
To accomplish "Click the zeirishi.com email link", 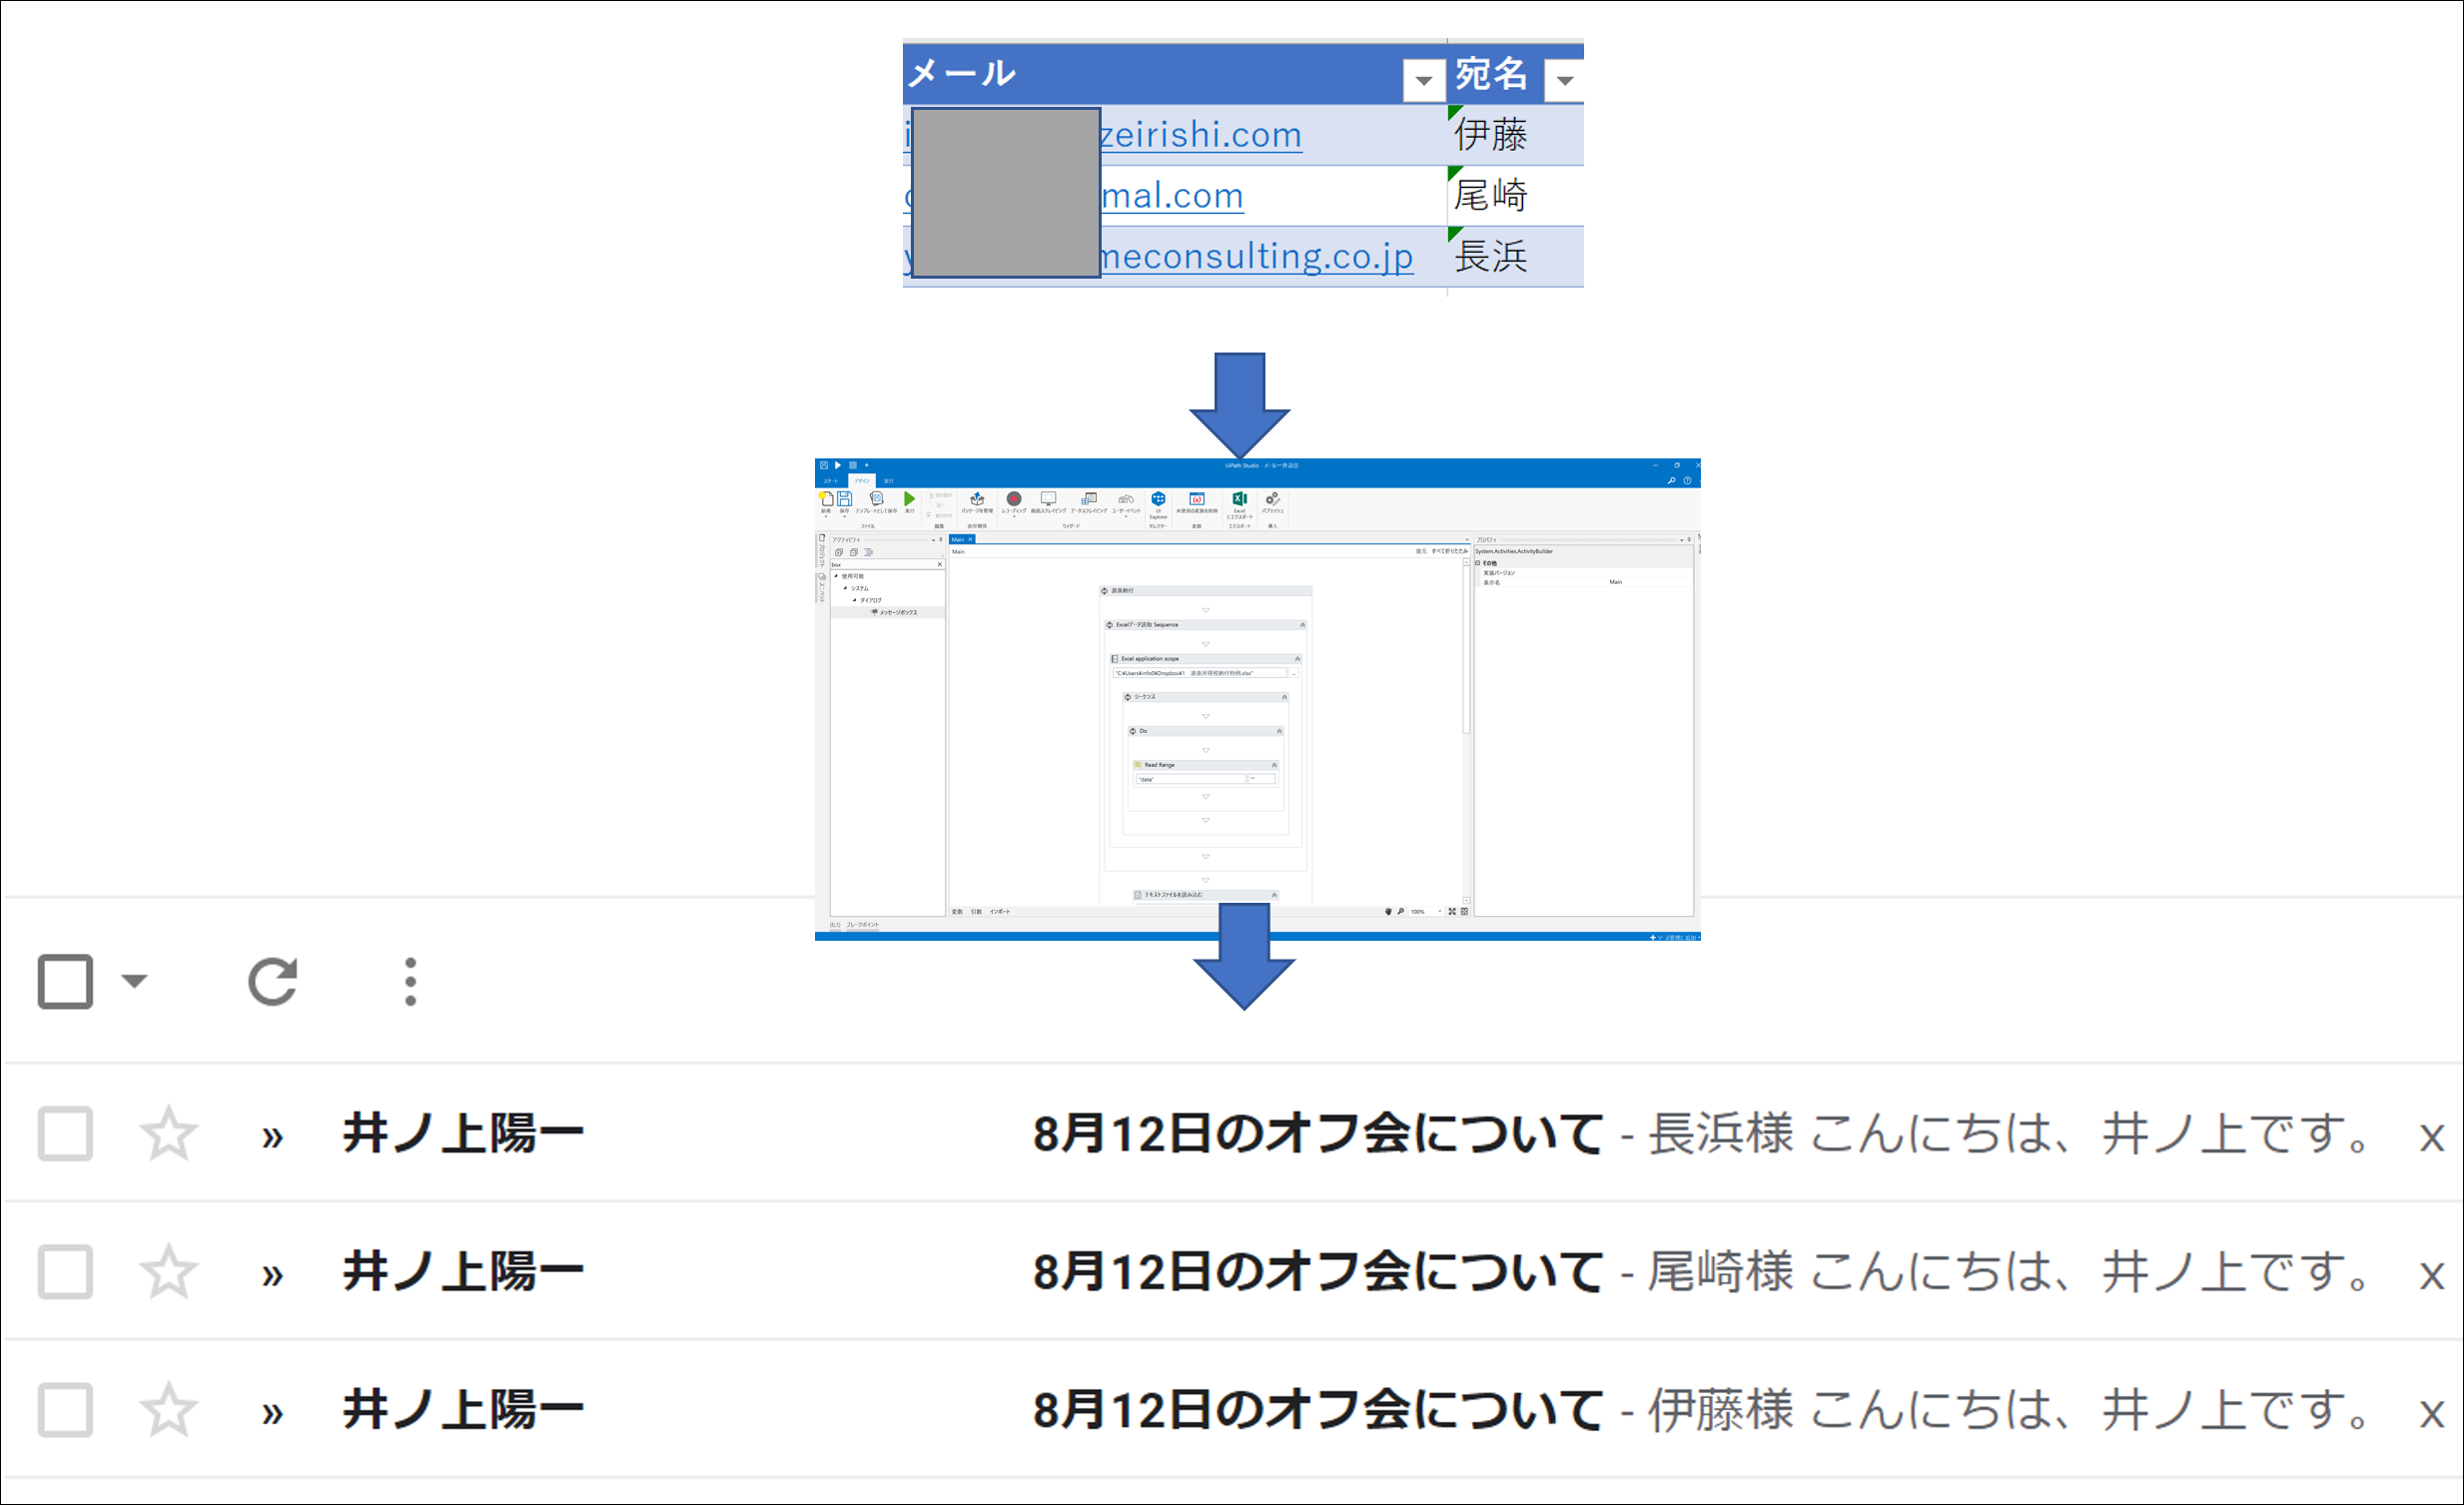I will pos(1201,134).
